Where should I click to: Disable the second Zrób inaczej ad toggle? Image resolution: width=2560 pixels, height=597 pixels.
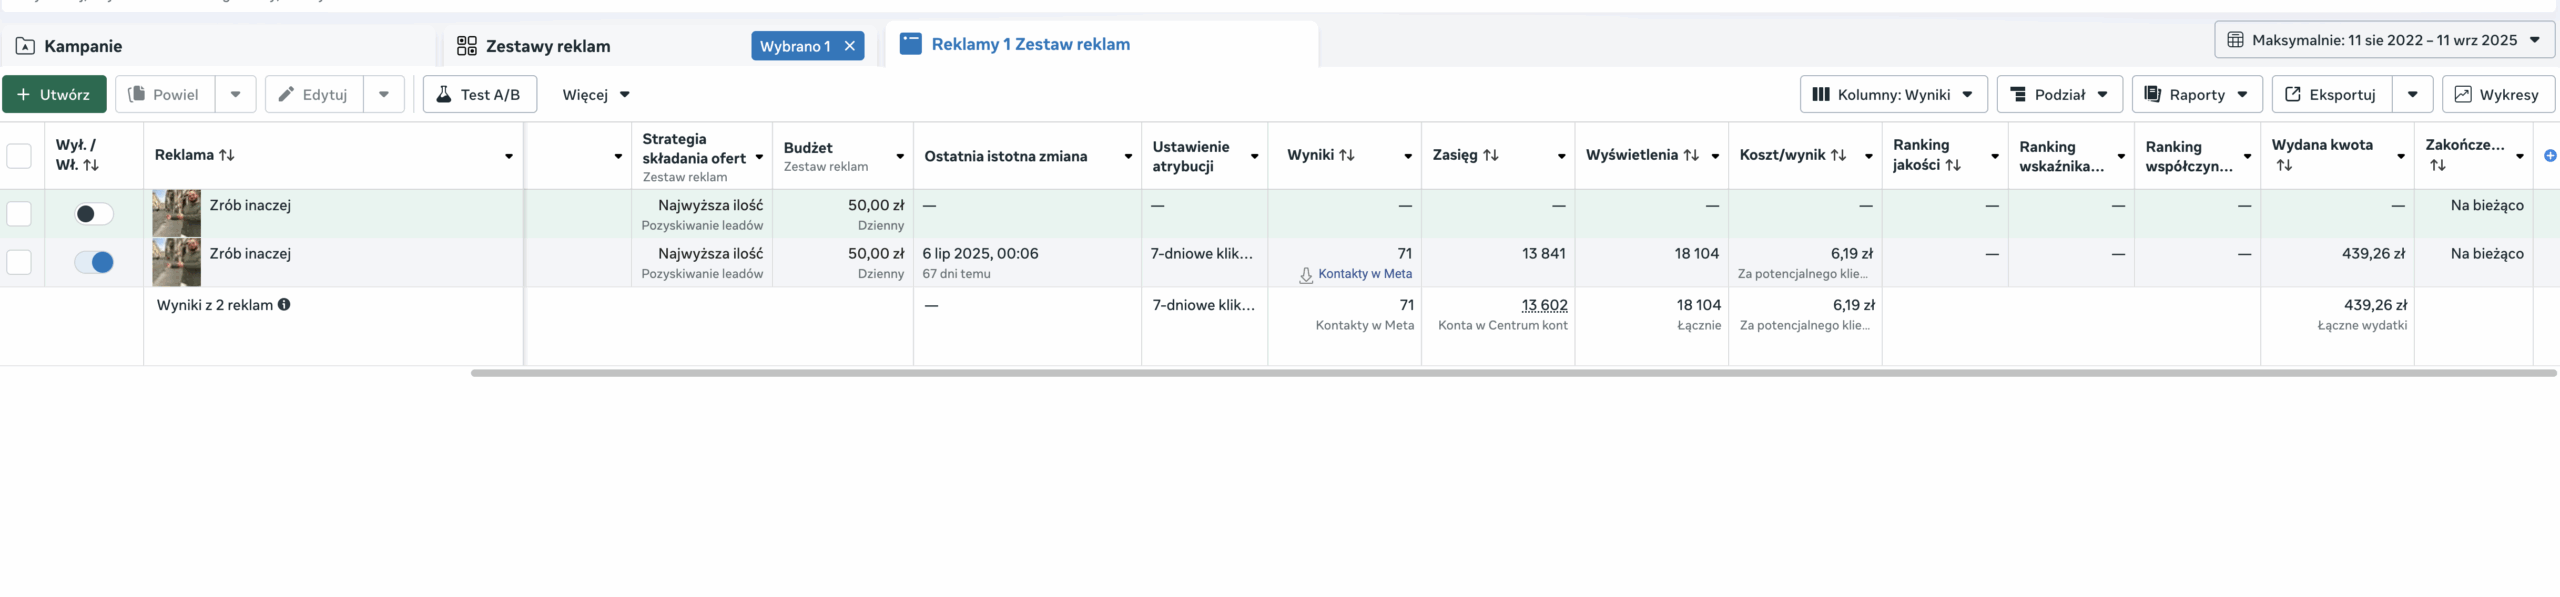click(x=94, y=262)
